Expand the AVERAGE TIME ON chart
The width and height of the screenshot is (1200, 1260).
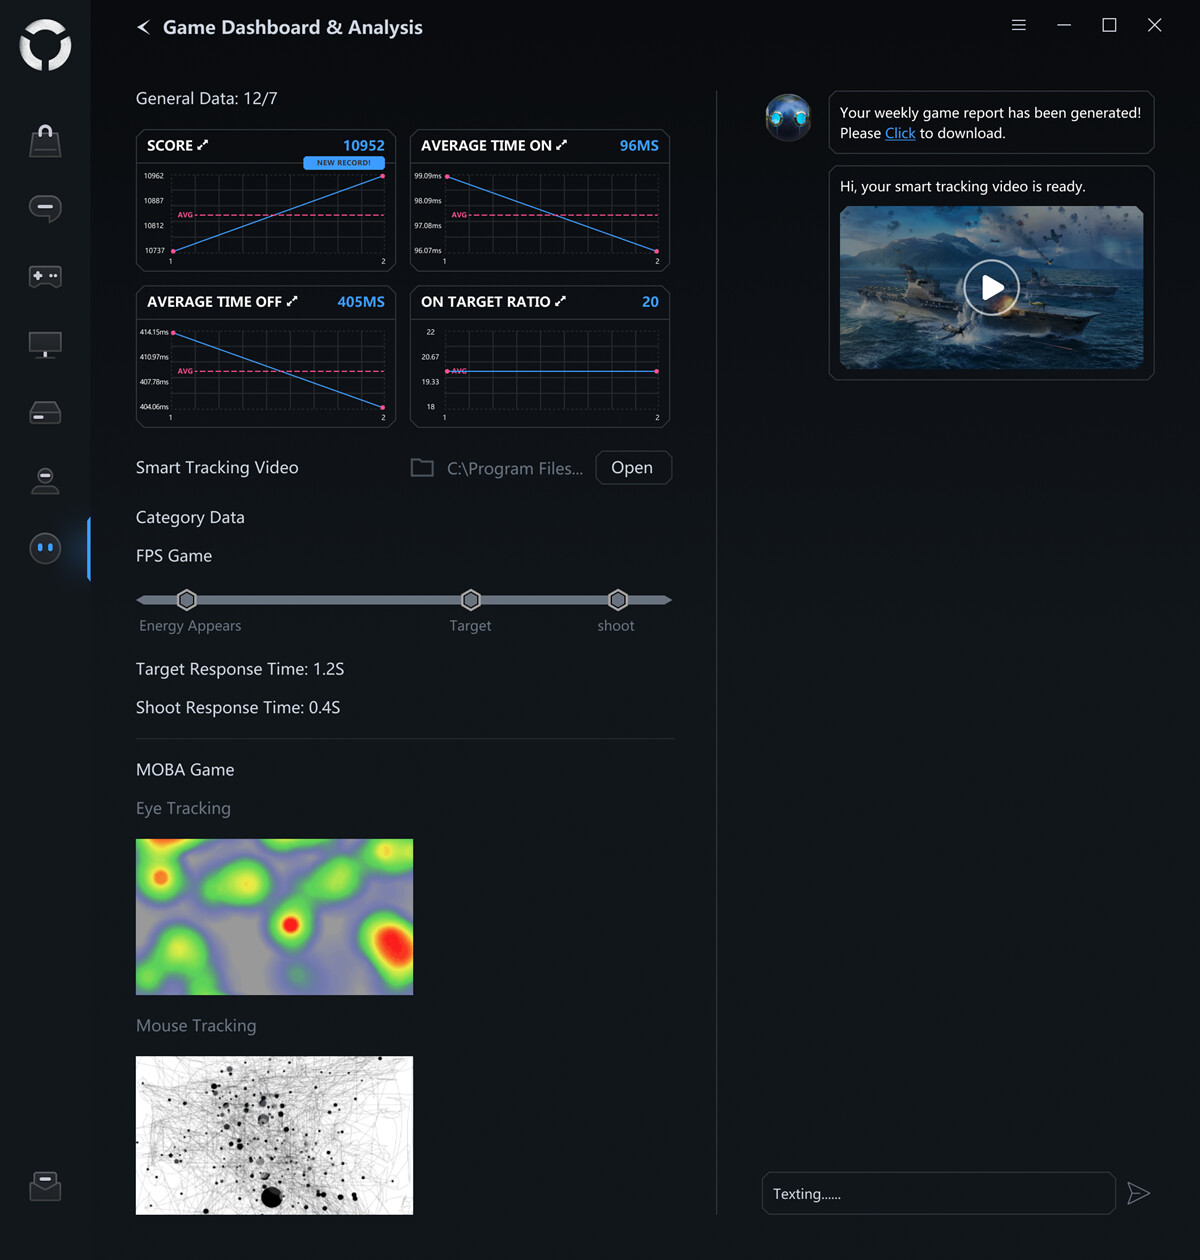click(561, 145)
